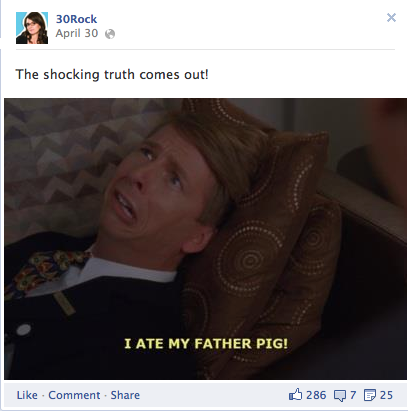Click the "I ATE MY FATHER PIG!" caption

(x=206, y=344)
